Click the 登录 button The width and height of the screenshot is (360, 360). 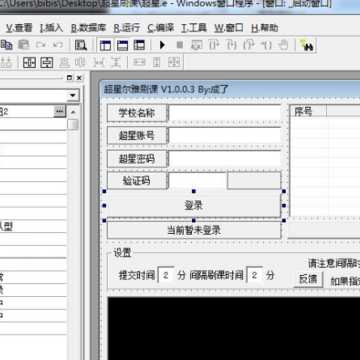click(x=194, y=206)
